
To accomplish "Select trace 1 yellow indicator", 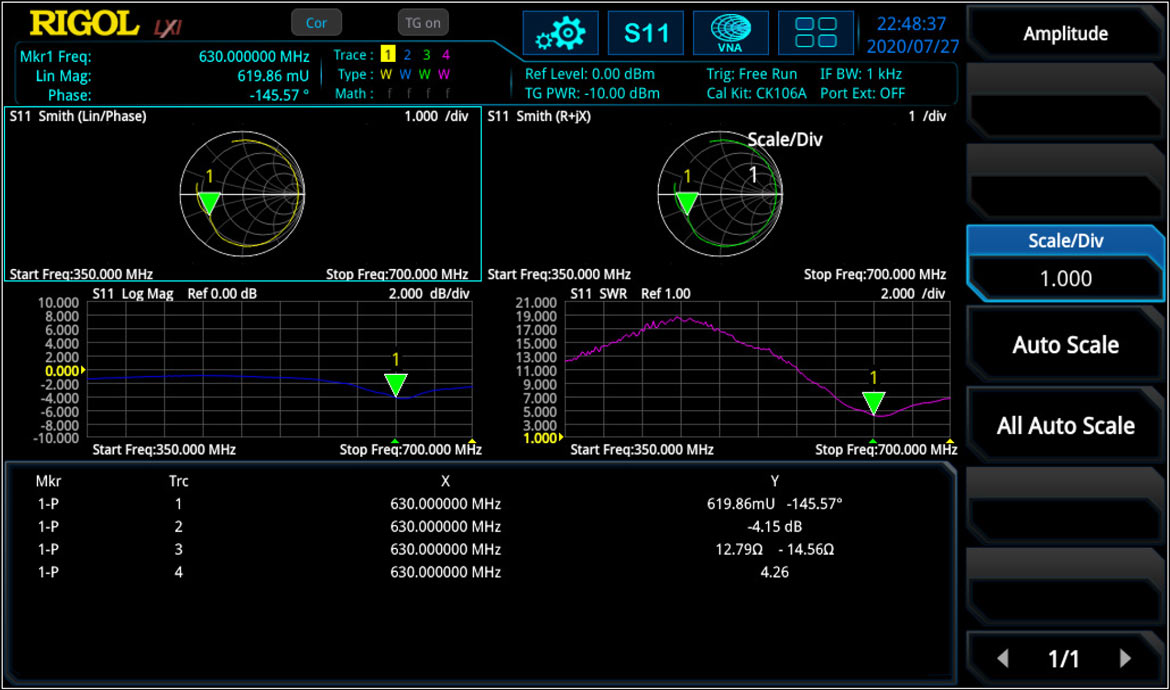I will (x=387, y=54).
